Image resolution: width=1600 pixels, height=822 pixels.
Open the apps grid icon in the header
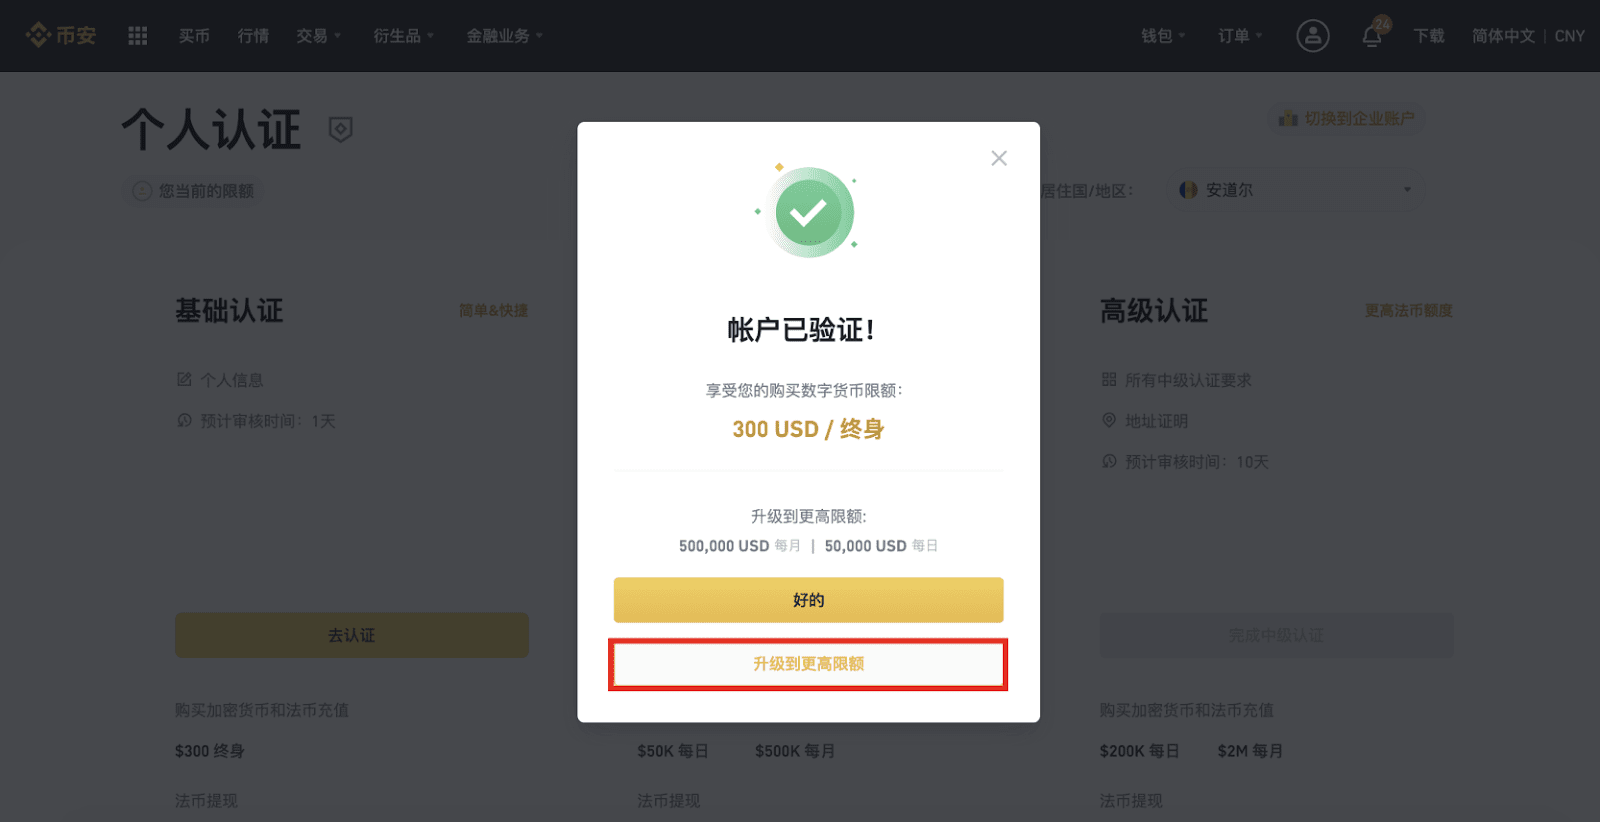[x=138, y=36]
